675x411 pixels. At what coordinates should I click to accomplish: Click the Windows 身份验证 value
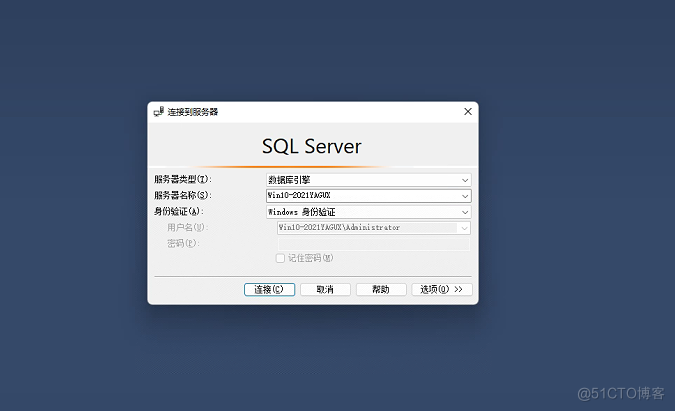click(x=301, y=212)
